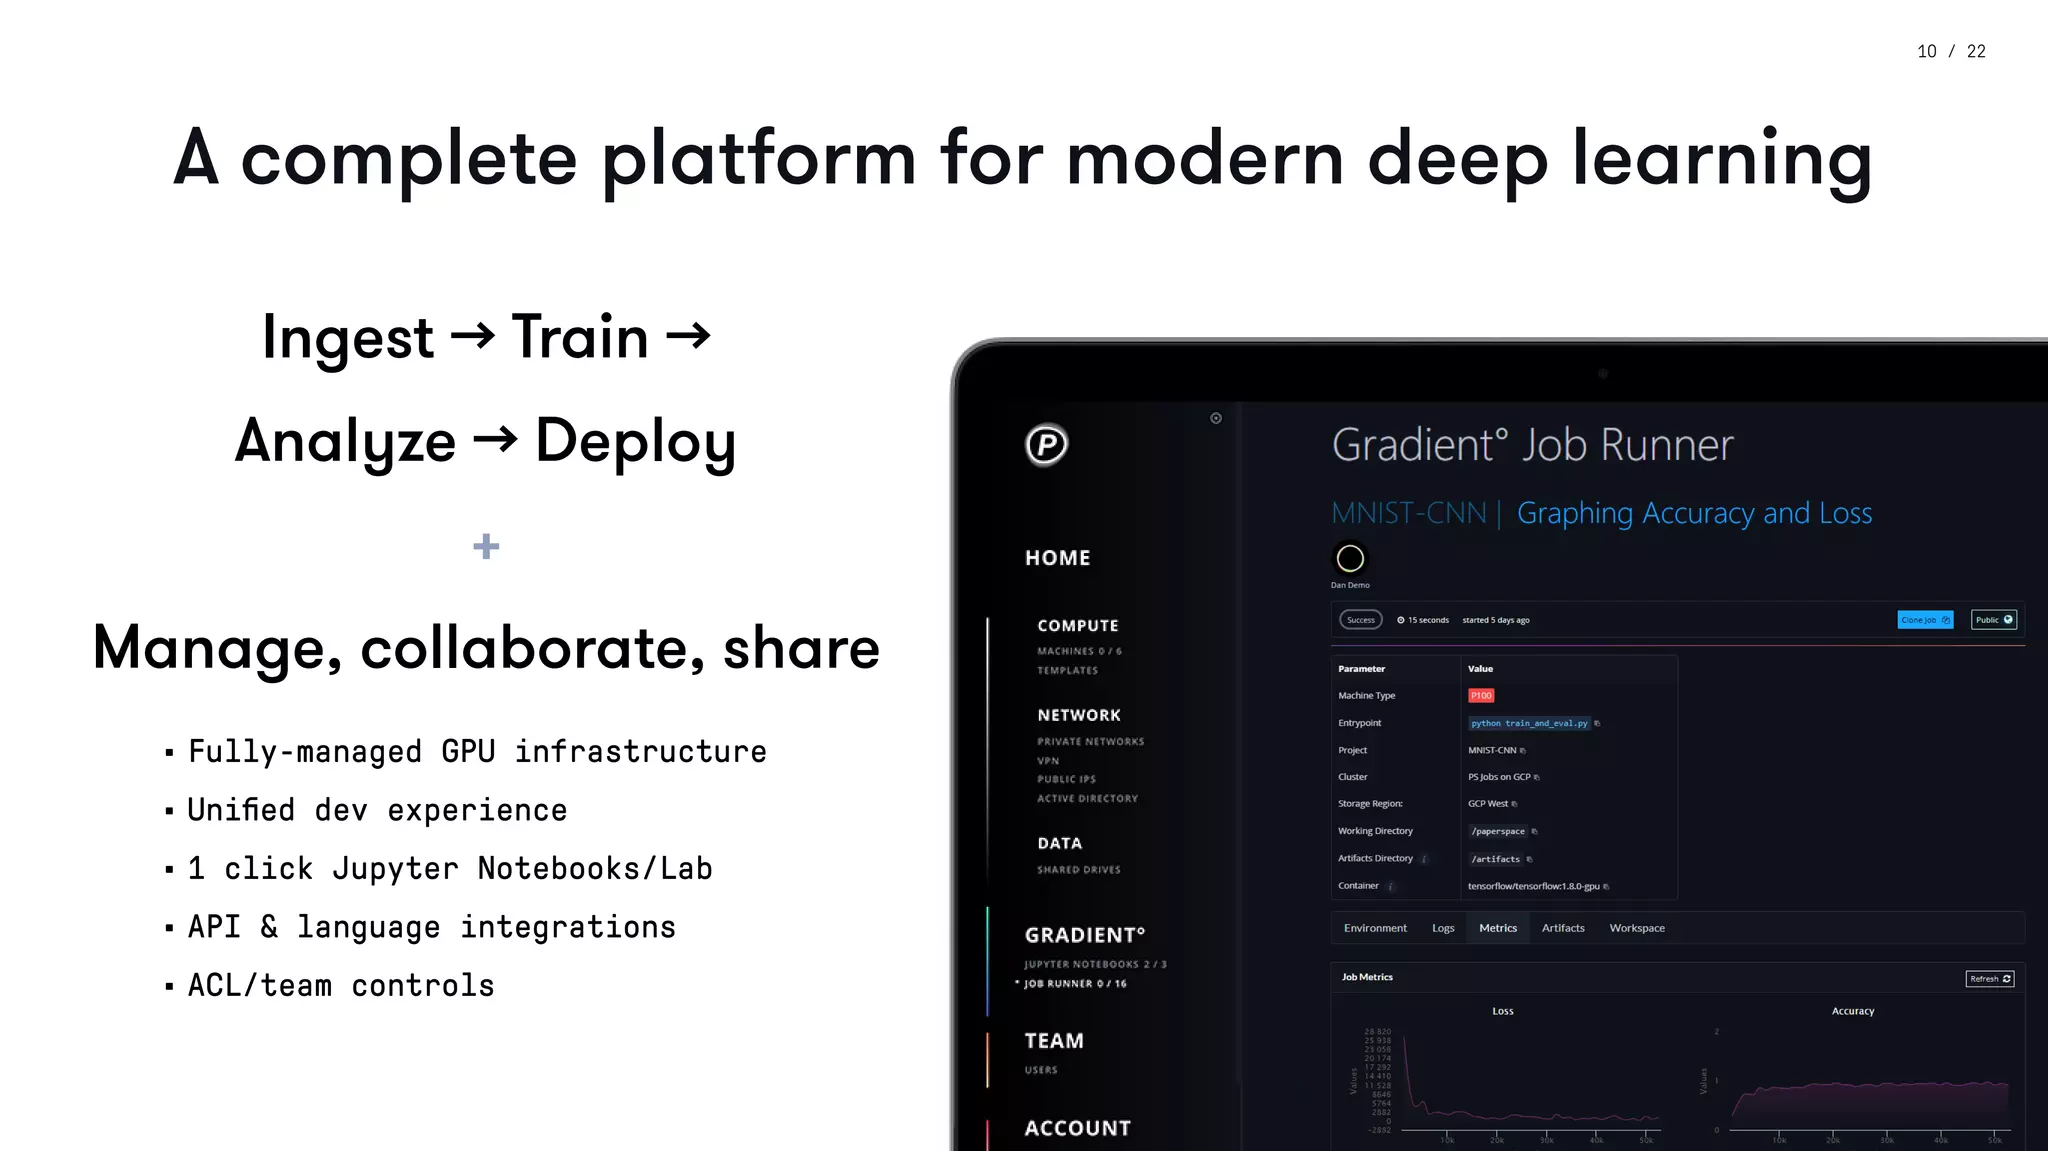
Task: Toggle the Public visibility button
Action: point(1994,620)
